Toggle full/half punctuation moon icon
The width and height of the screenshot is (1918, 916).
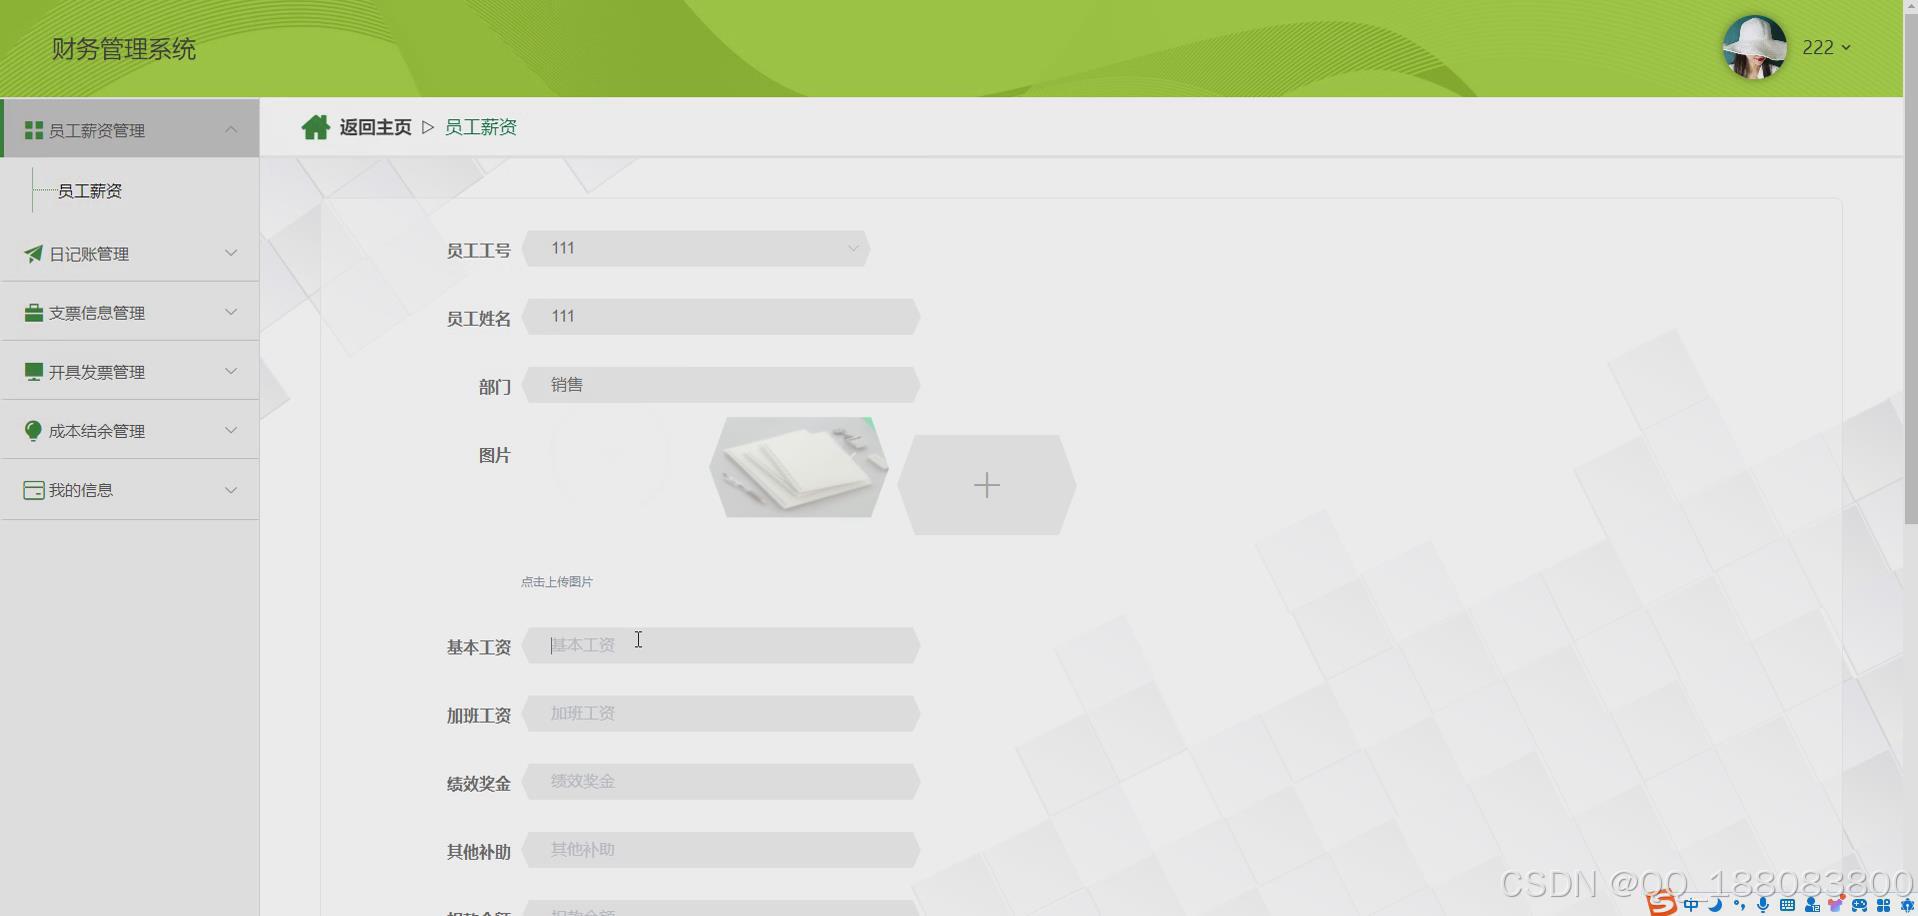[x=1714, y=904]
